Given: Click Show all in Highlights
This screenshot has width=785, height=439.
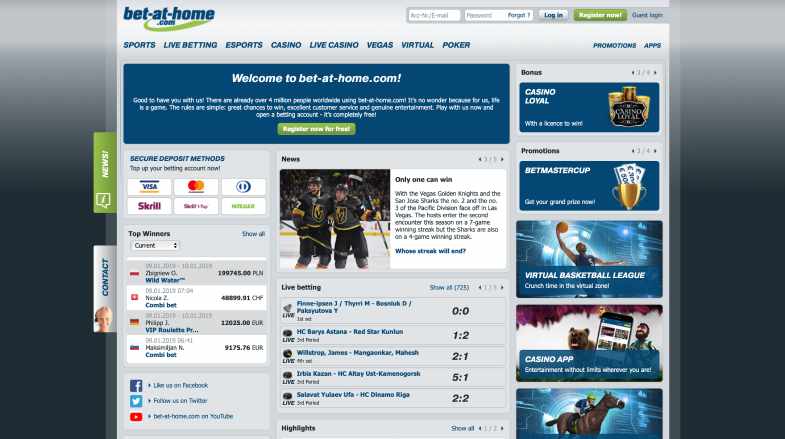Looking at the screenshot, I should click(462, 428).
